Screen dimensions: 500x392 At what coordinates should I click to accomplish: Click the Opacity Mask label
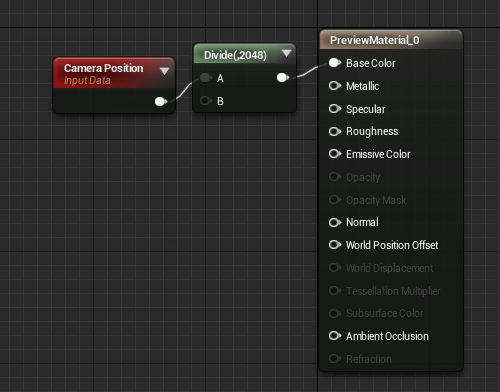(376, 200)
